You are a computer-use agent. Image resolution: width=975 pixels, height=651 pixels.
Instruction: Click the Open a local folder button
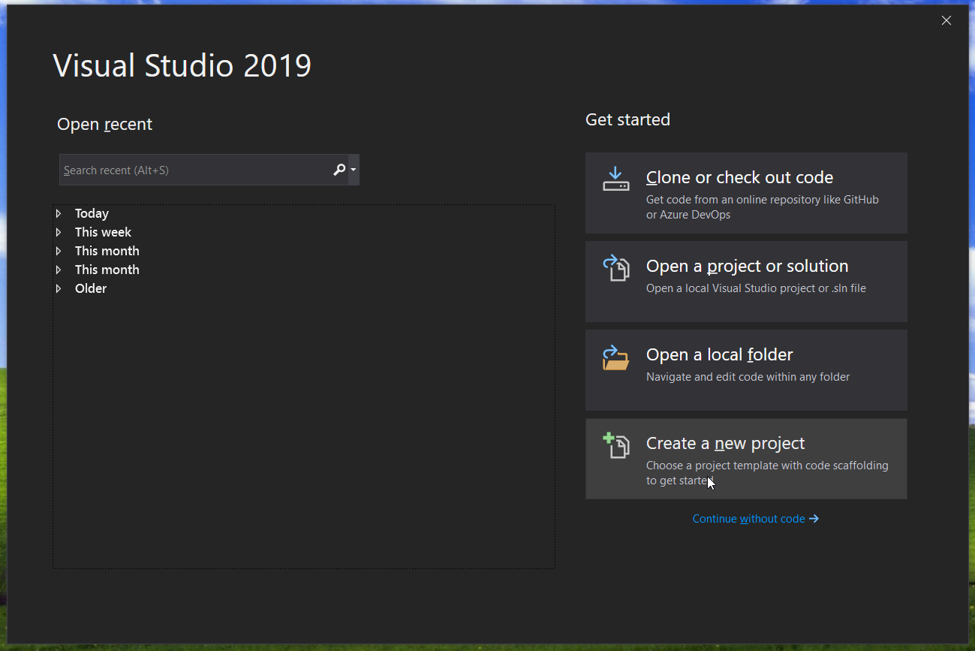745,370
